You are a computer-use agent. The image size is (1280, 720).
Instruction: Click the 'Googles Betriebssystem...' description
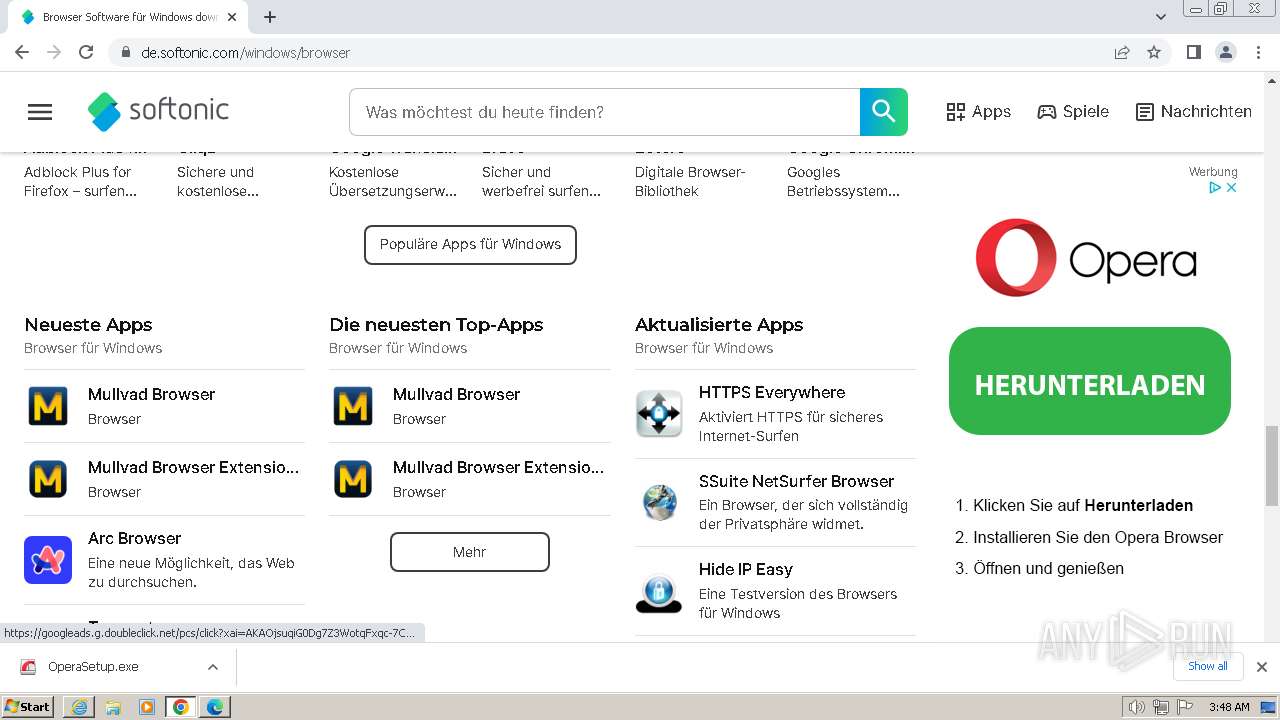843,181
